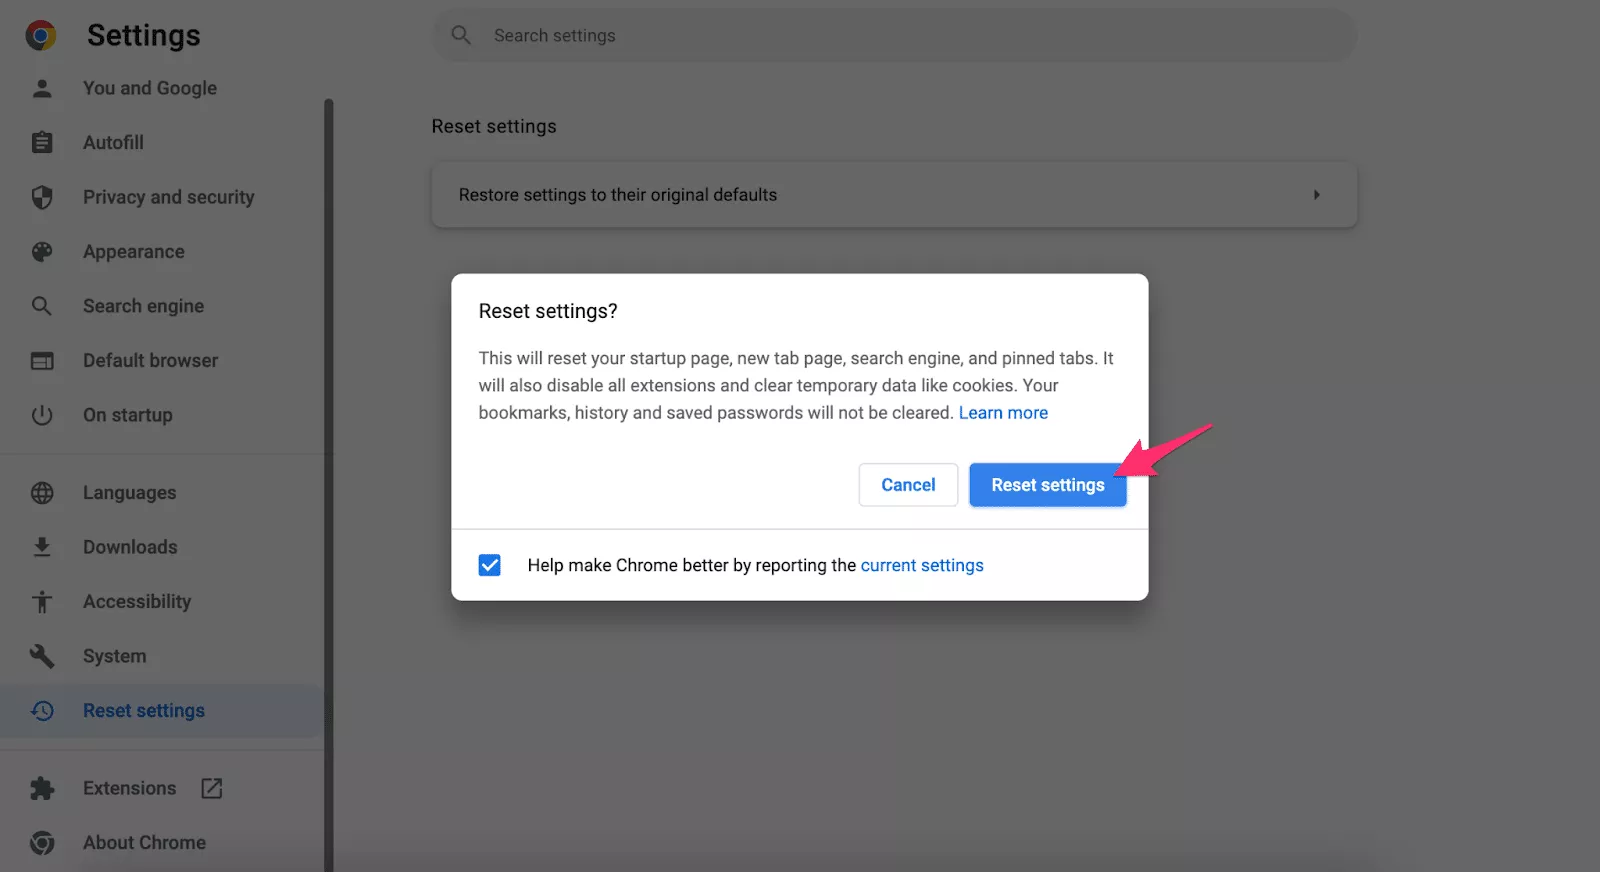This screenshot has height=872, width=1600.
Task: Expand Restore settings to their original defaults arrow
Action: (1317, 195)
